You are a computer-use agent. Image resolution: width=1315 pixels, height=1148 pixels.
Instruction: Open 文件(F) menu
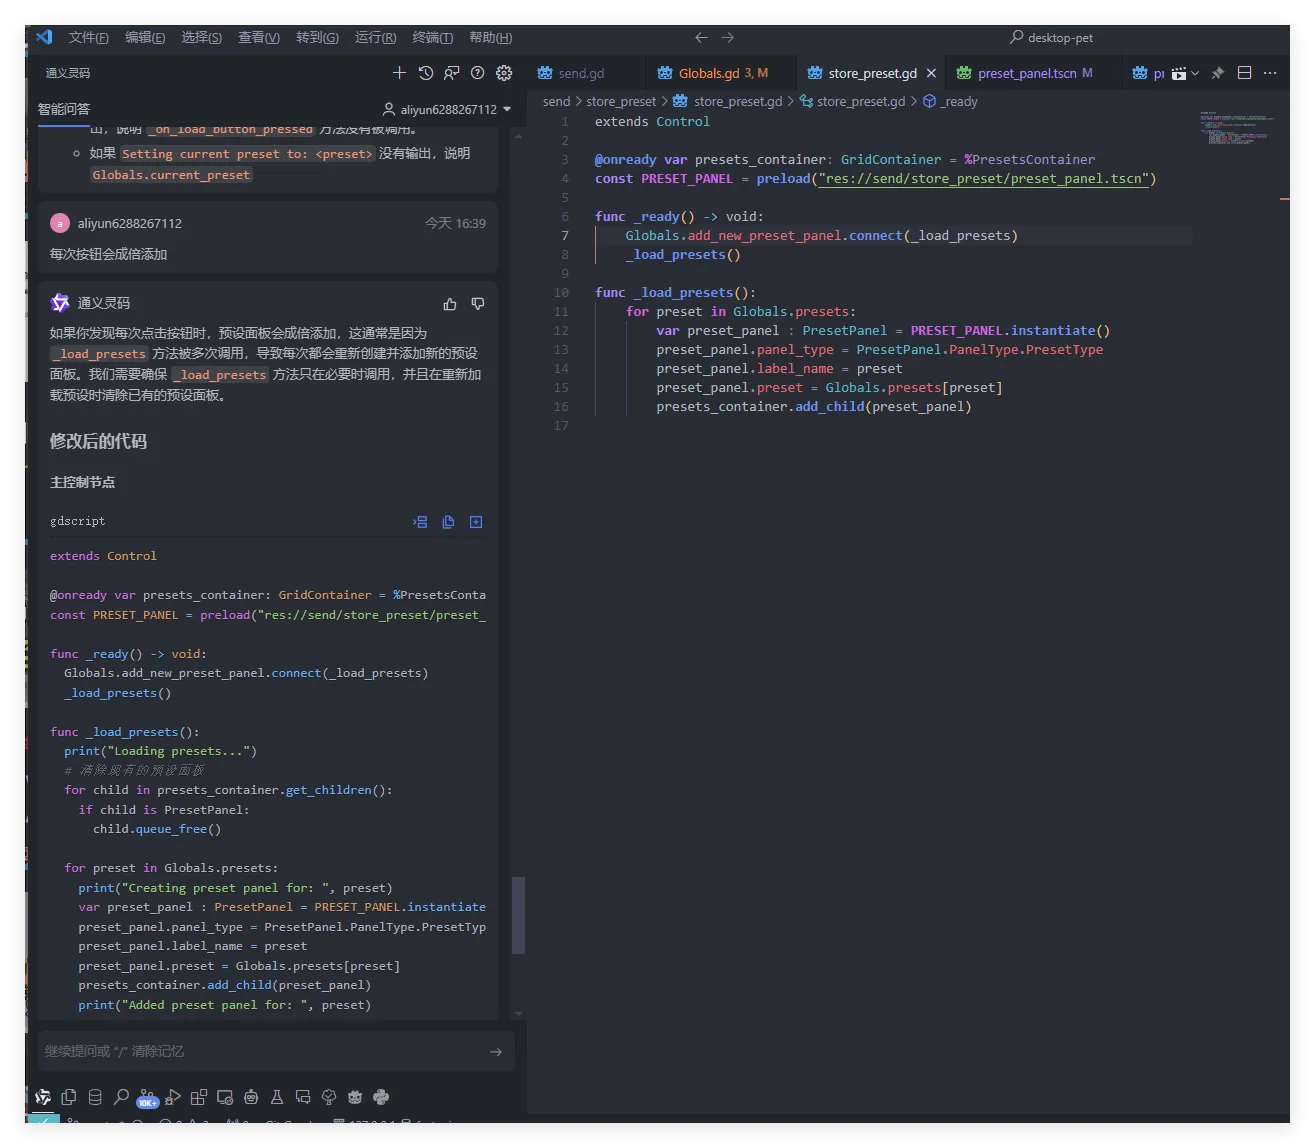(89, 37)
